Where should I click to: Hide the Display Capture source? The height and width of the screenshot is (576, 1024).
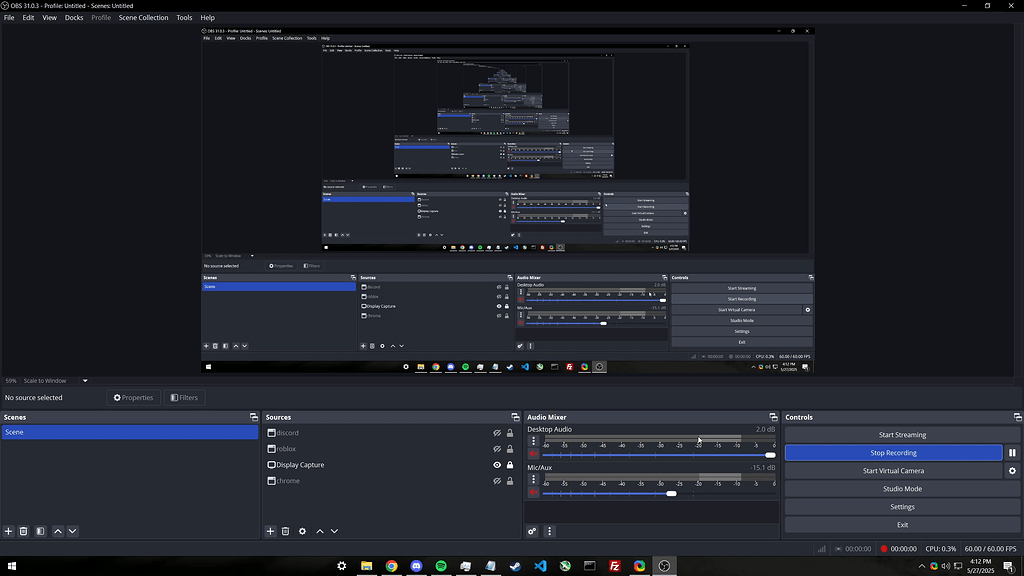497,465
